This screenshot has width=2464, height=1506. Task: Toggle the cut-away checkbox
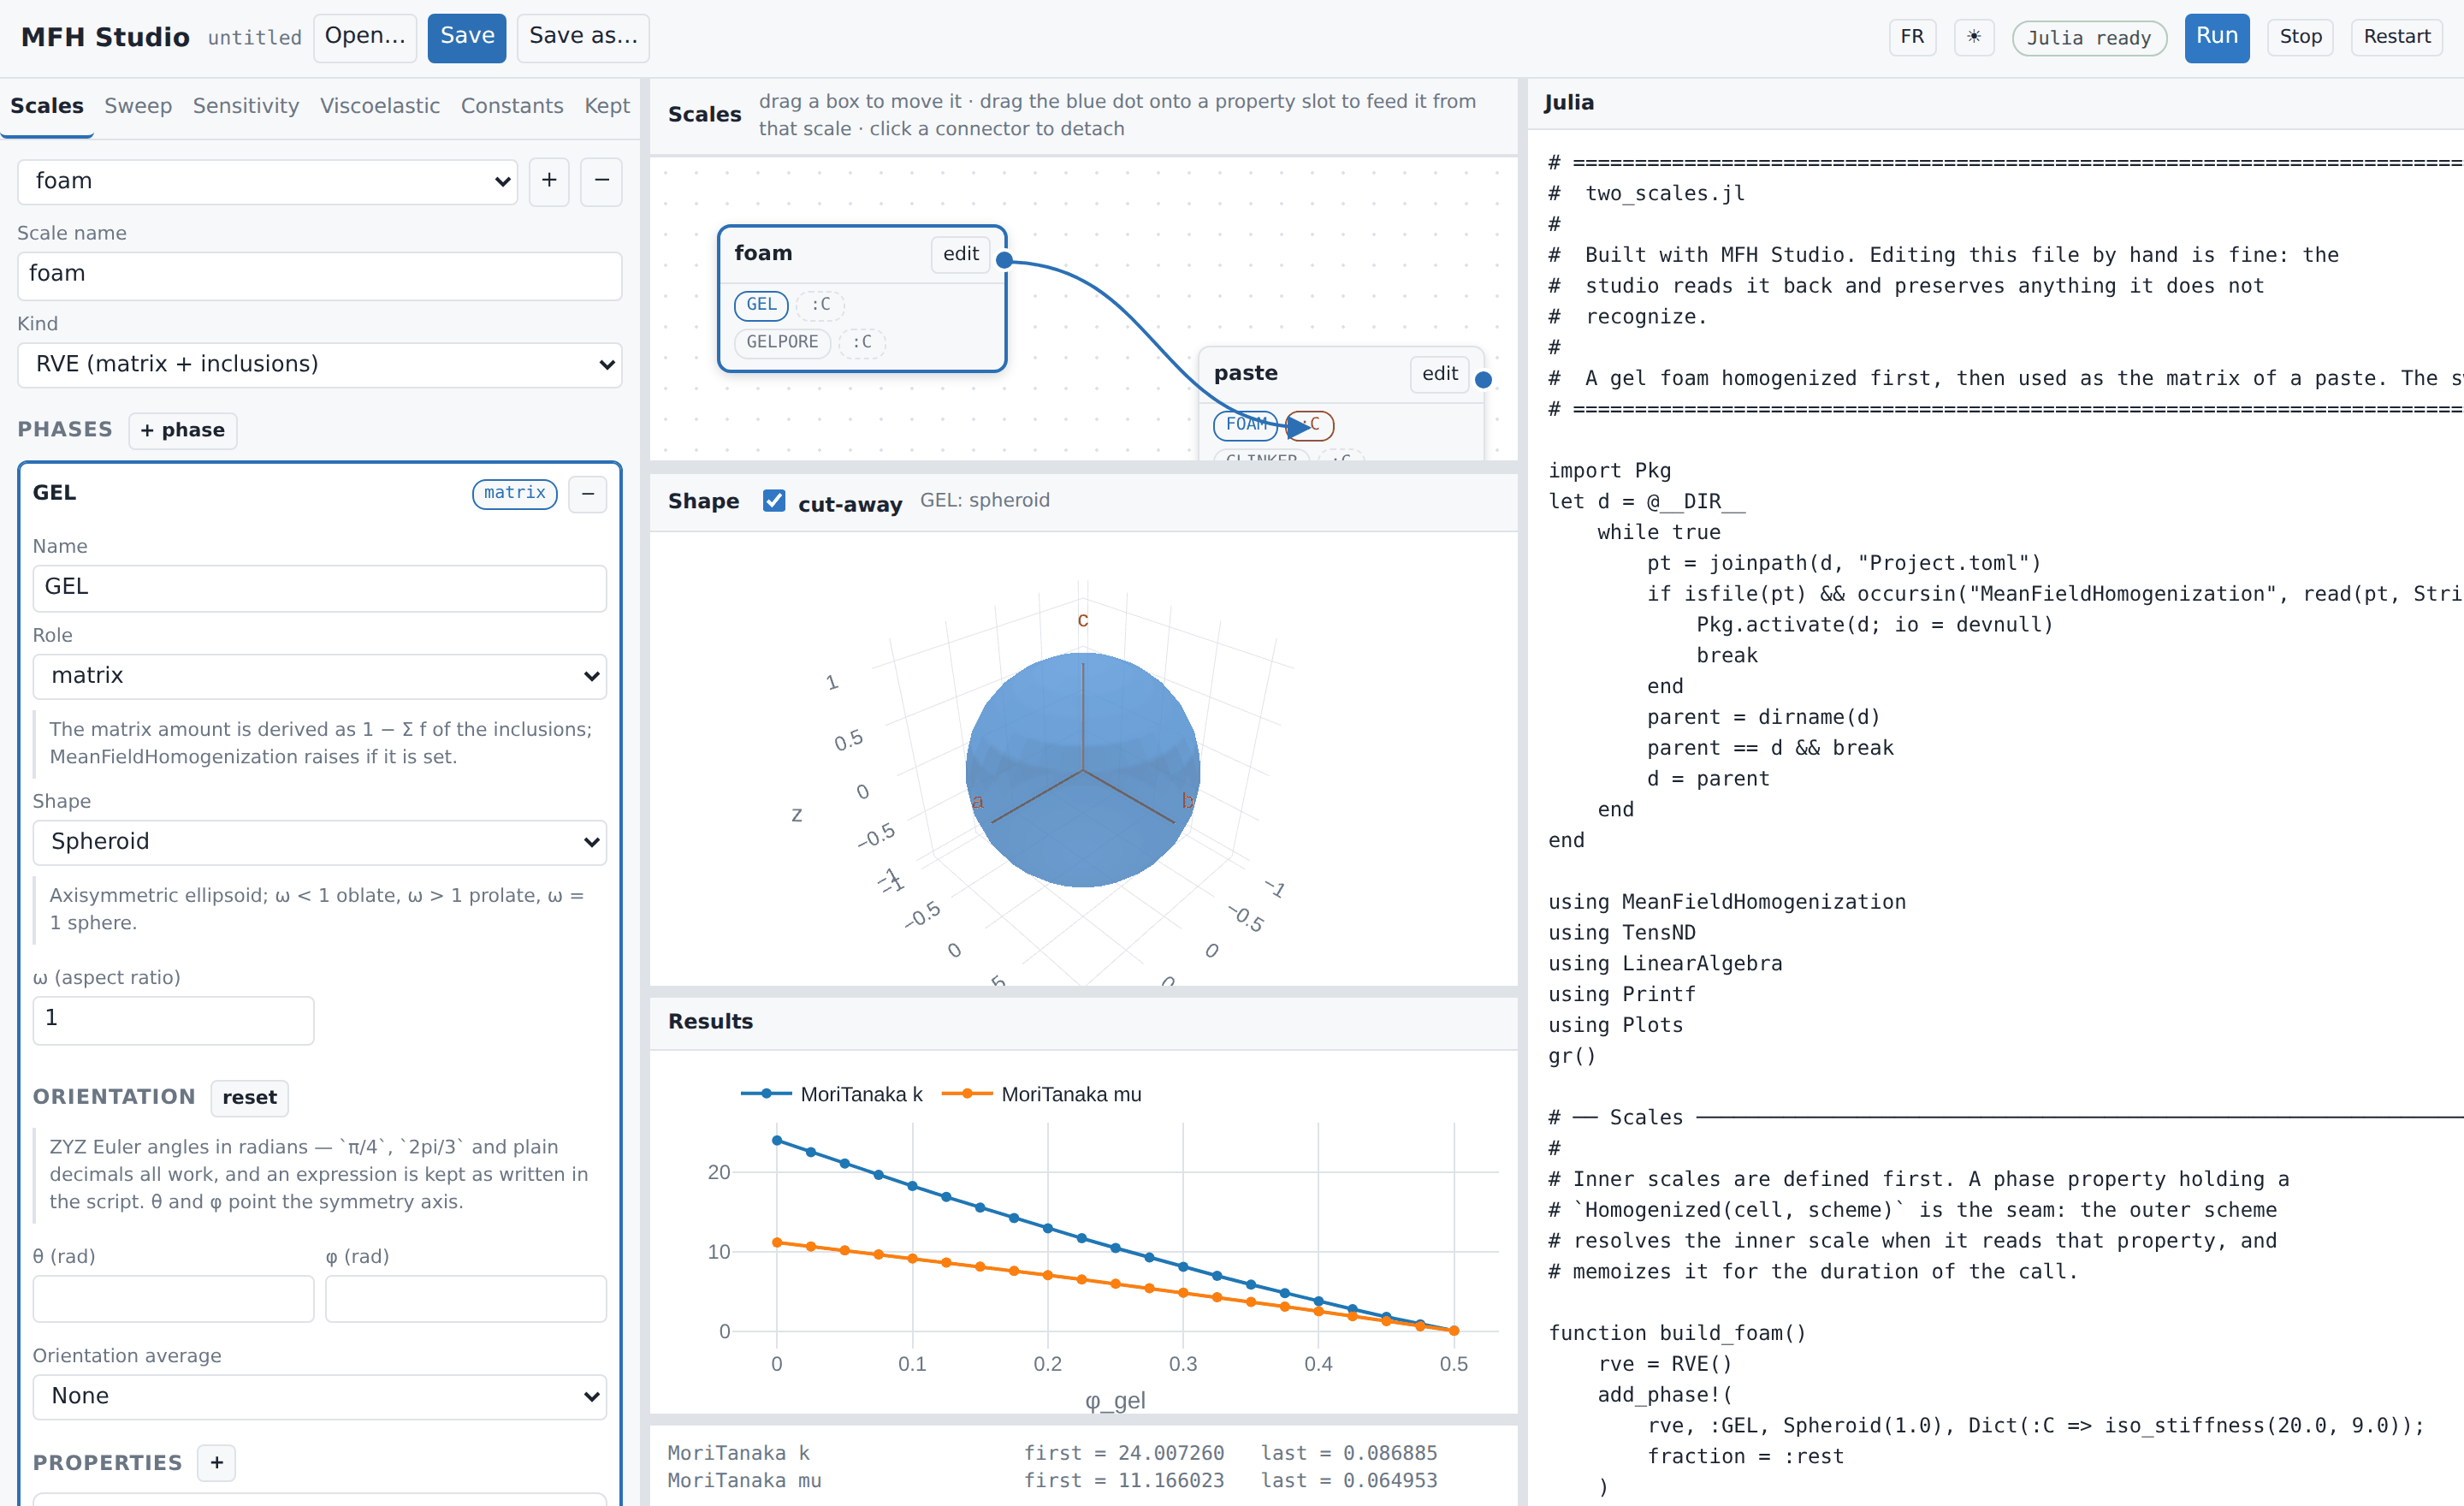[x=774, y=500]
